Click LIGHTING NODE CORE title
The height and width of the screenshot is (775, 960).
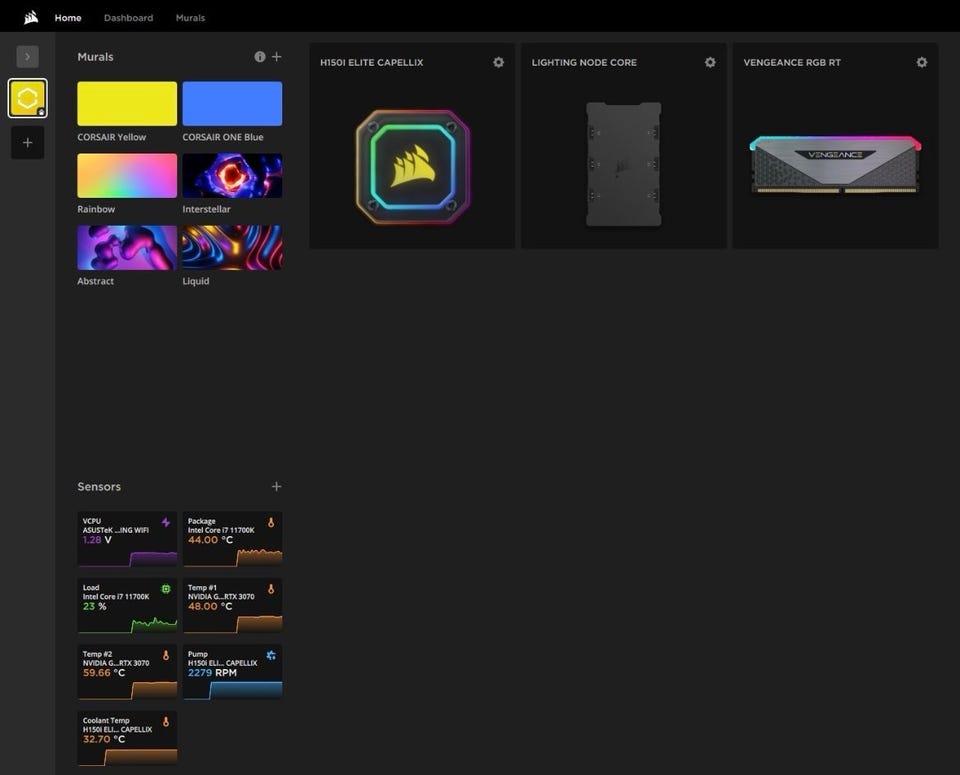click(x=584, y=62)
